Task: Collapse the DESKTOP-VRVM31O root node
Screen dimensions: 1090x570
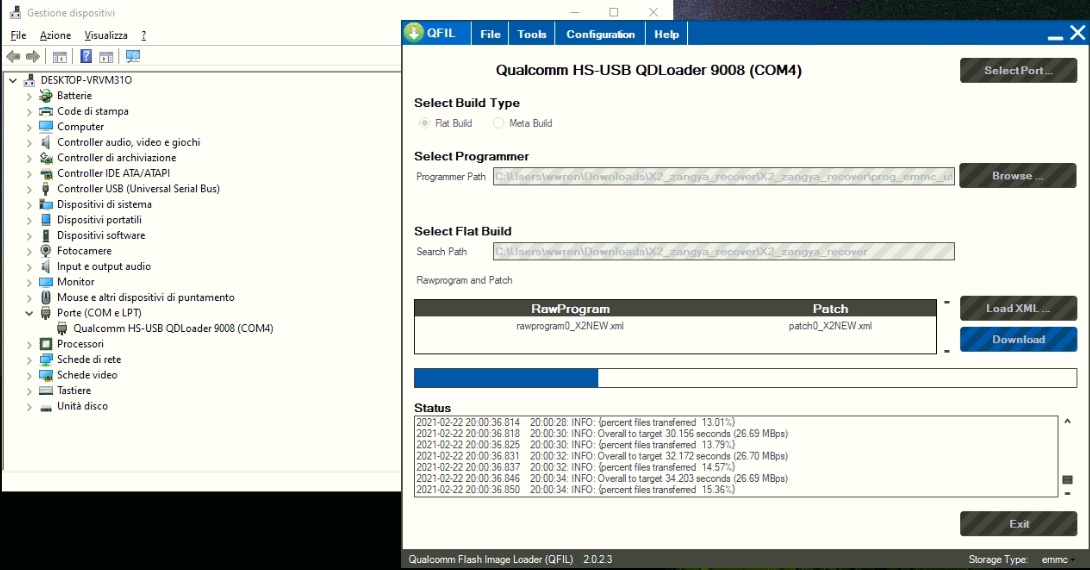Action: [x=13, y=80]
